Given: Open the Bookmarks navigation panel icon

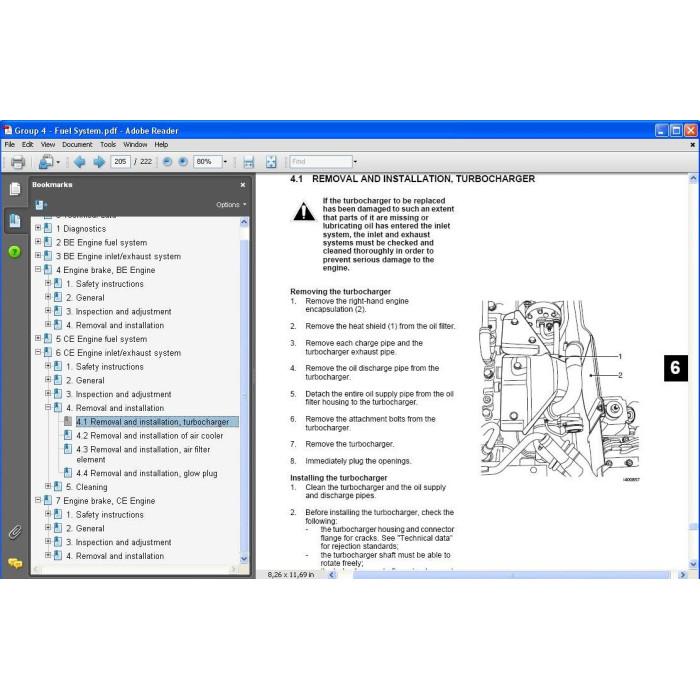Looking at the screenshot, I should (15, 221).
